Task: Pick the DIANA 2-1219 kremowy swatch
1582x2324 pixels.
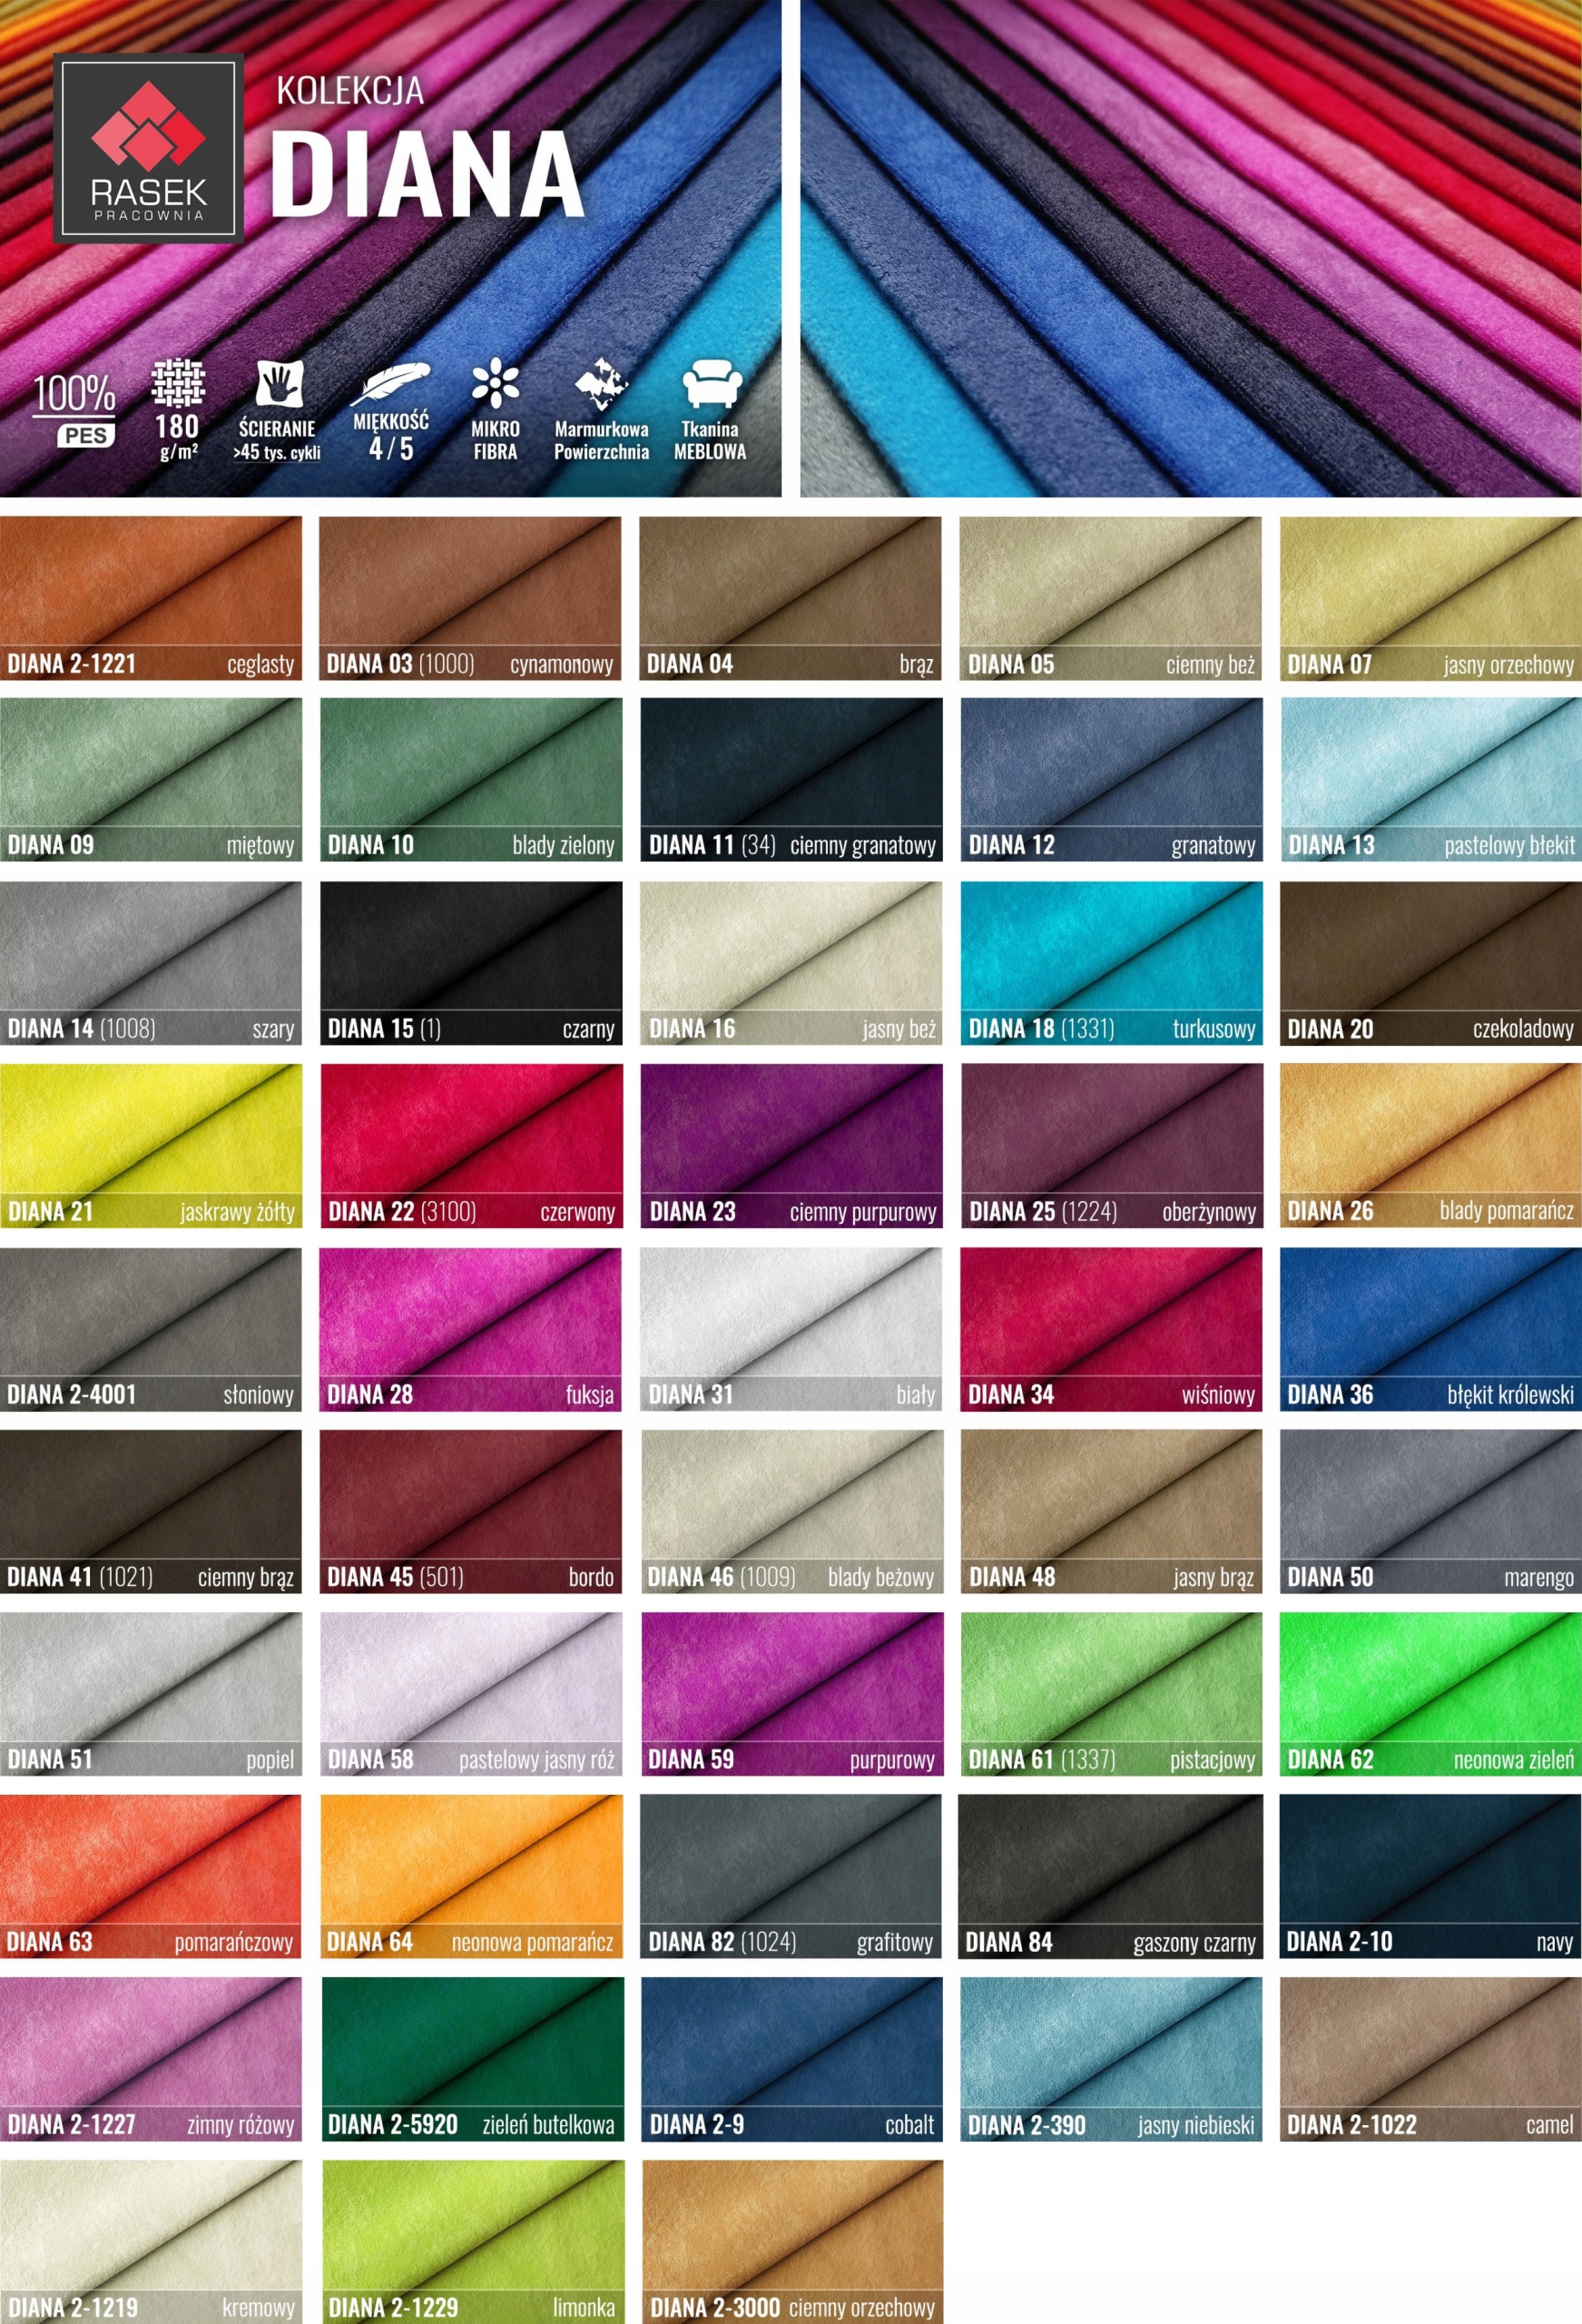Action: (151, 2242)
